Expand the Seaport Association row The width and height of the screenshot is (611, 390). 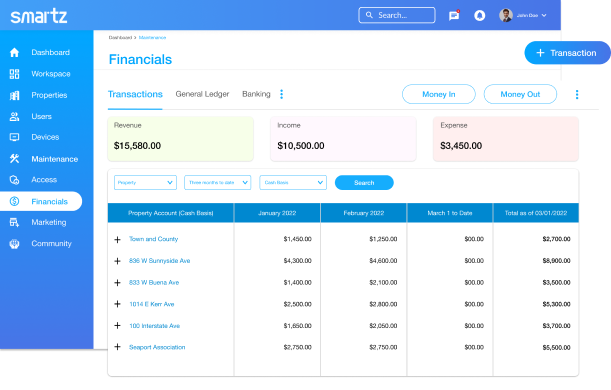[117, 347]
